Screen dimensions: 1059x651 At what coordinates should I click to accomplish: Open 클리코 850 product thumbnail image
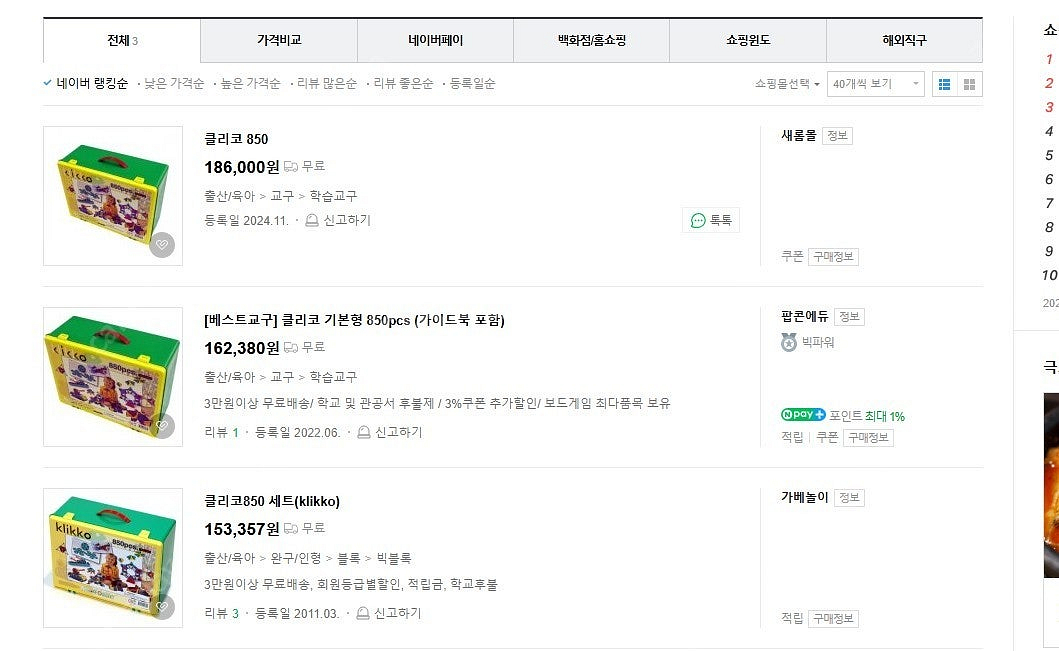coord(113,196)
